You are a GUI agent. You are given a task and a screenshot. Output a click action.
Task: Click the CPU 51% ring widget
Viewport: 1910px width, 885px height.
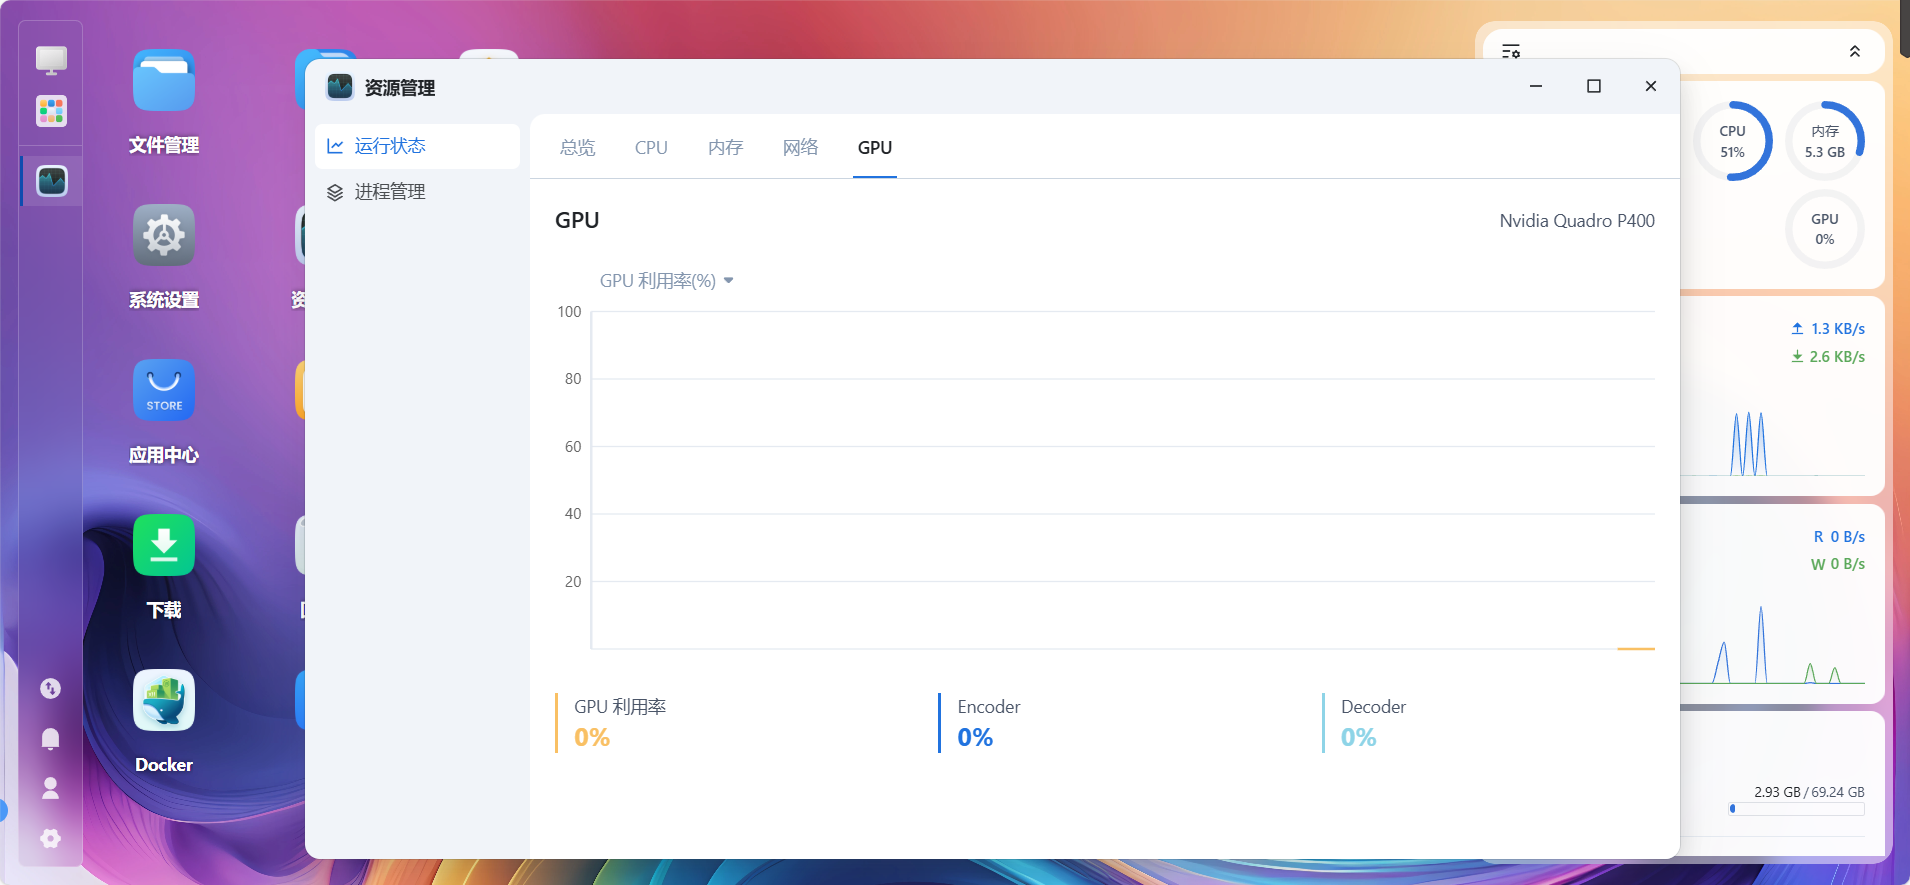(1733, 141)
